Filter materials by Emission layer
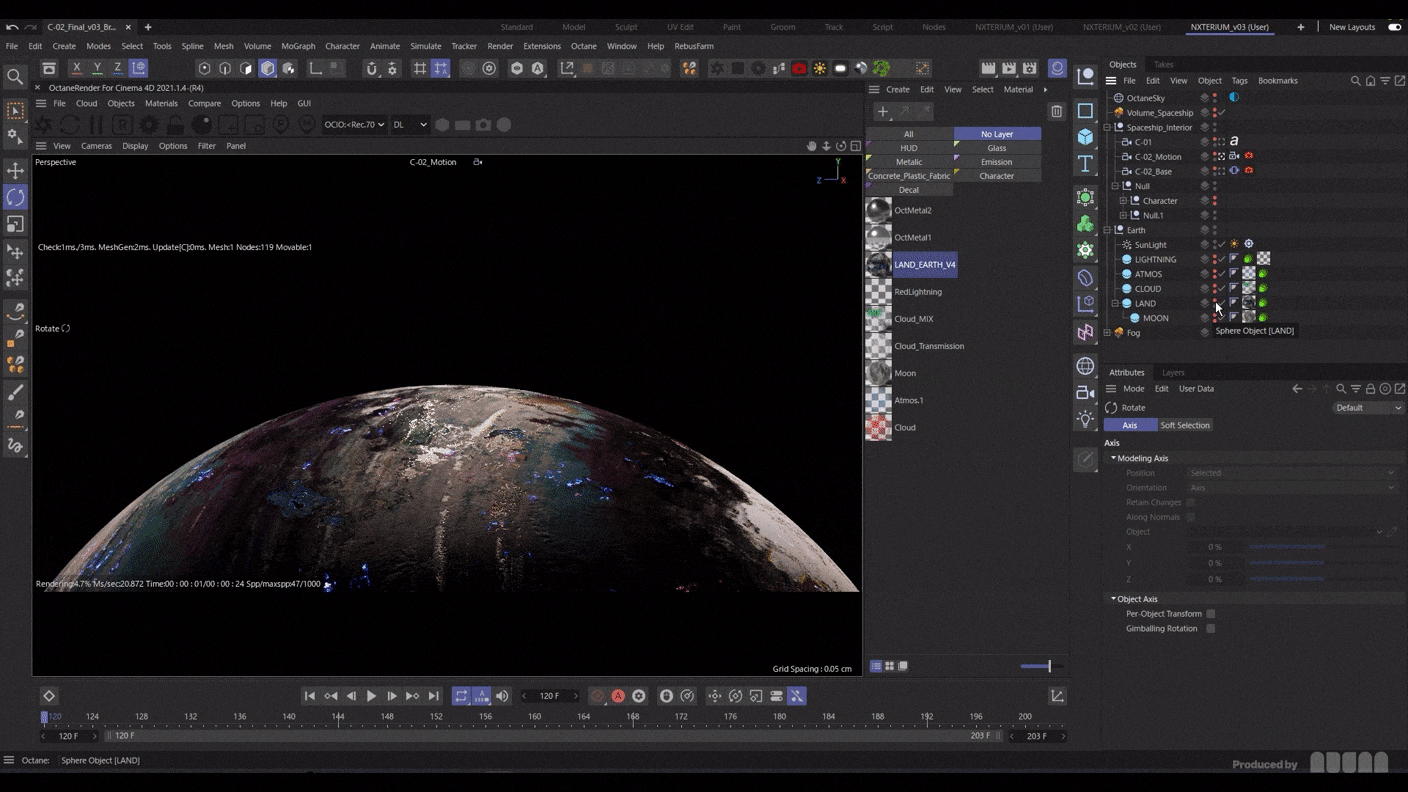The width and height of the screenshot is (1408, 792). [996, 162]
